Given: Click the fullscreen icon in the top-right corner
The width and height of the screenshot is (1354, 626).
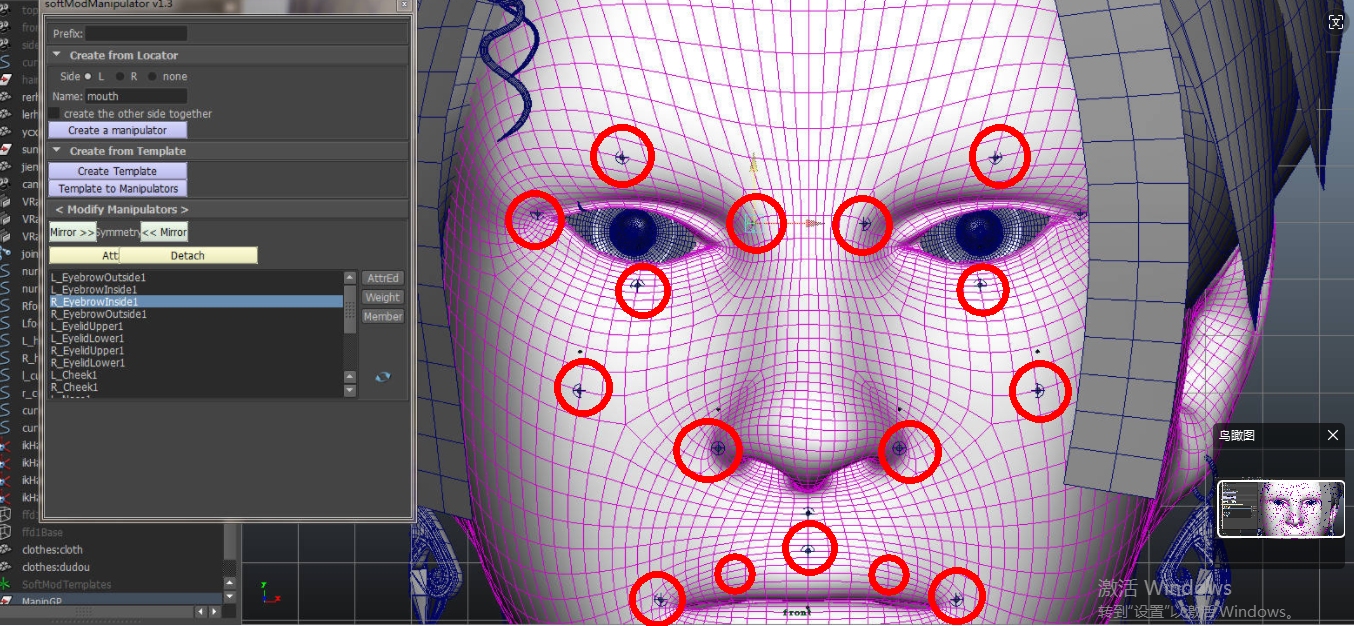Looking at the screenshot, I should pos(1336,23).
